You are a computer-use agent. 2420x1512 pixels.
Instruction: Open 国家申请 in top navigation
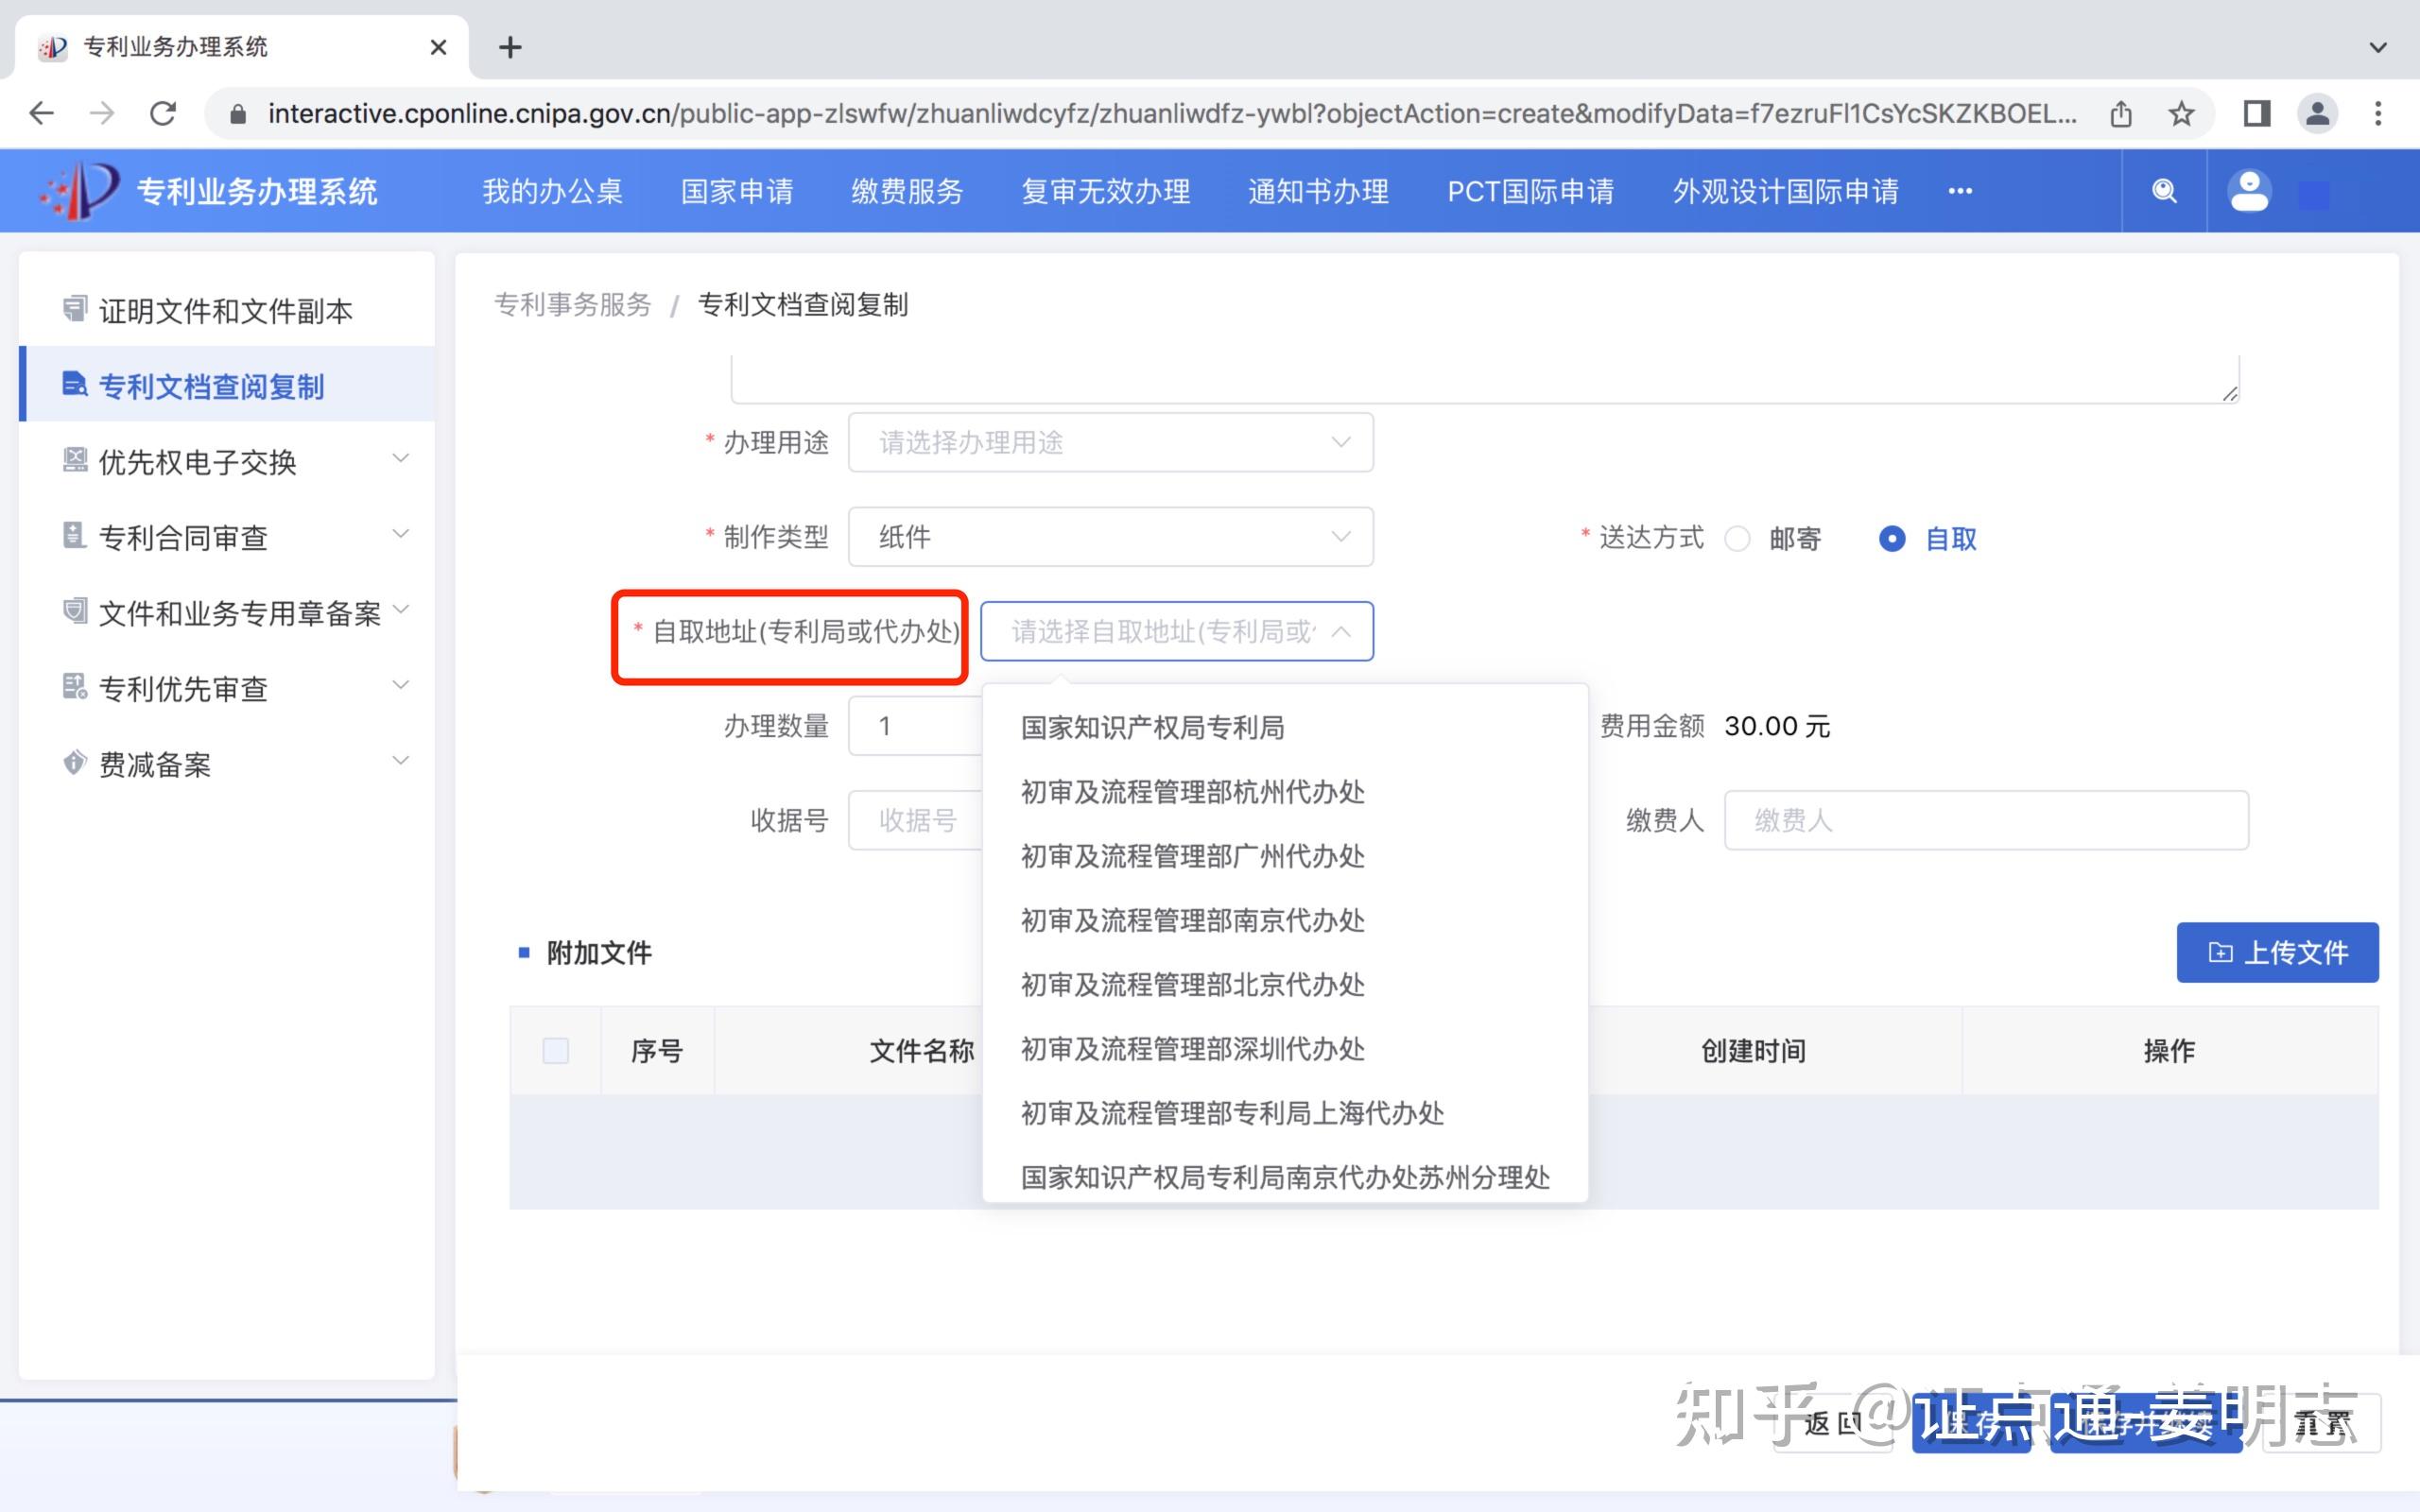[737, 191]
